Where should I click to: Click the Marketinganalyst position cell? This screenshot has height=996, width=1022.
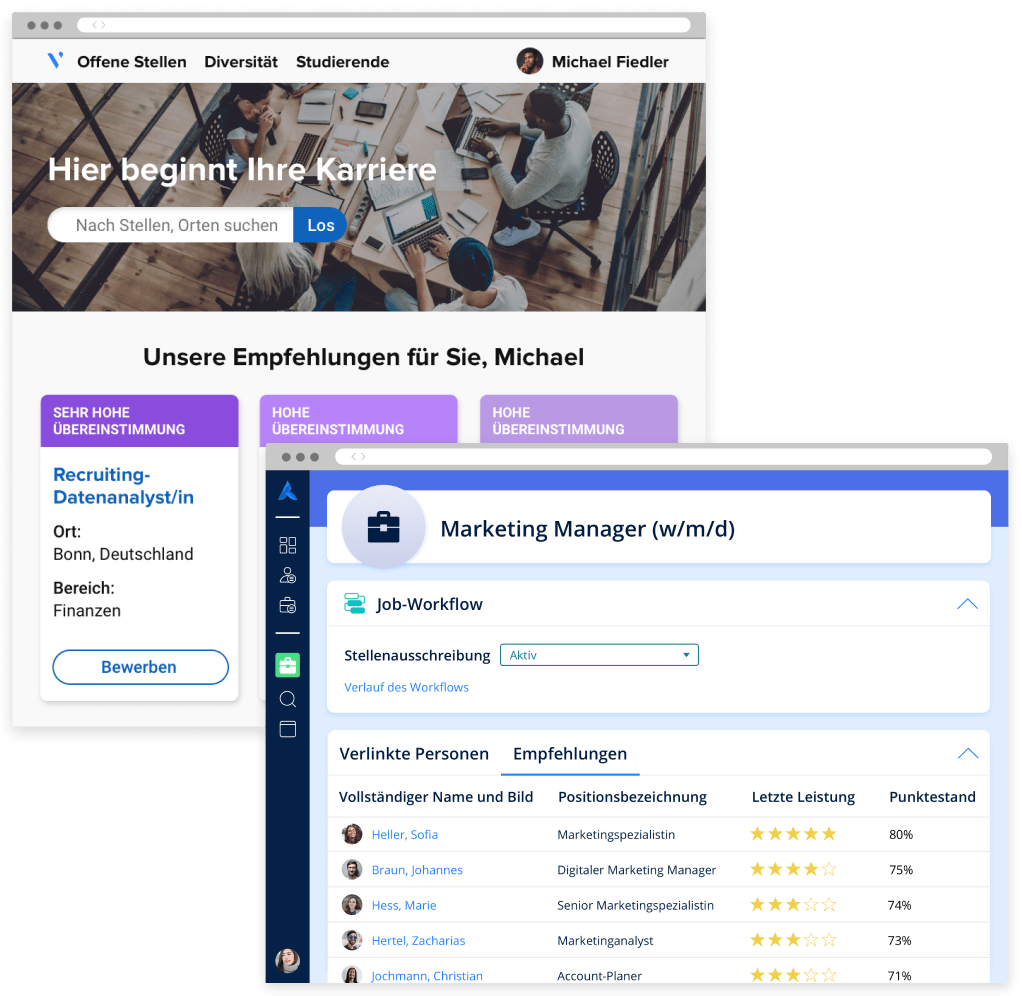[x=605, y=940]
